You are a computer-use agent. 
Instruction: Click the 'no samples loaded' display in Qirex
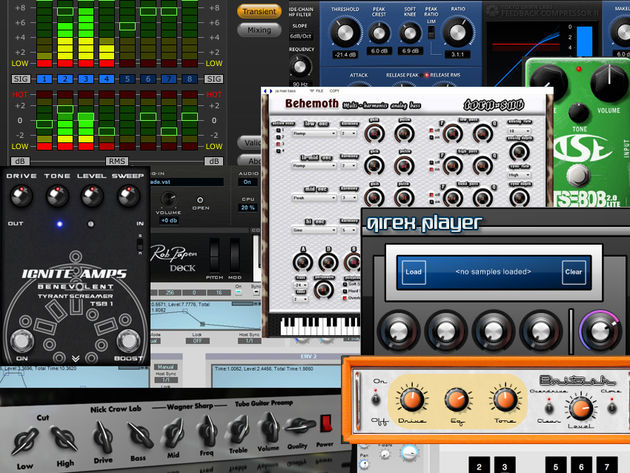coord(493,272)
